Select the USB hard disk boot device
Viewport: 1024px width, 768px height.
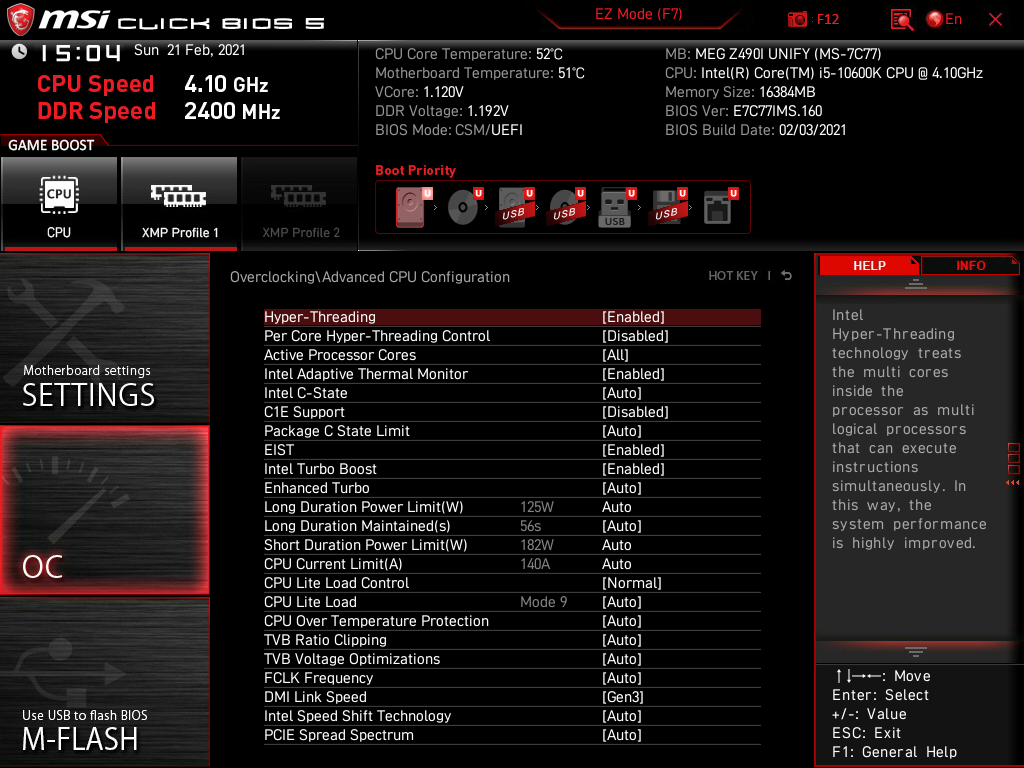click(516, 207)
